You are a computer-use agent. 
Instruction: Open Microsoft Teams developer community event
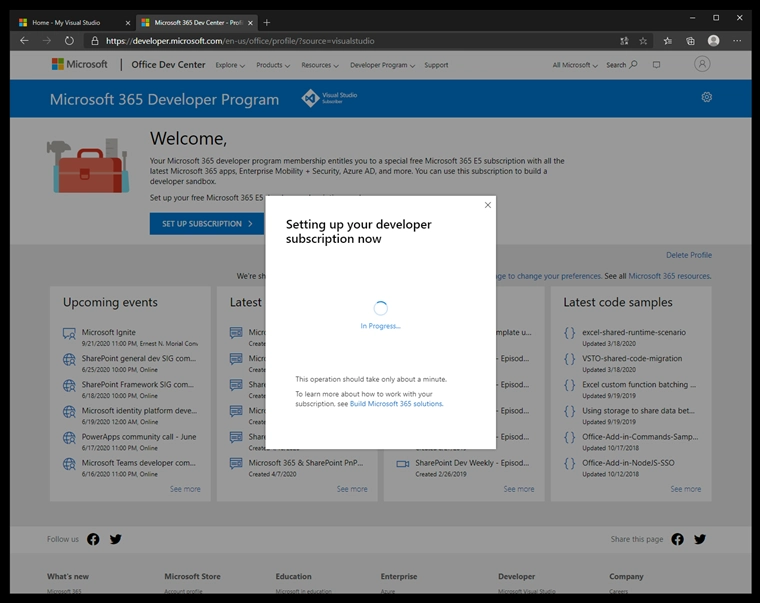[139, 463]
